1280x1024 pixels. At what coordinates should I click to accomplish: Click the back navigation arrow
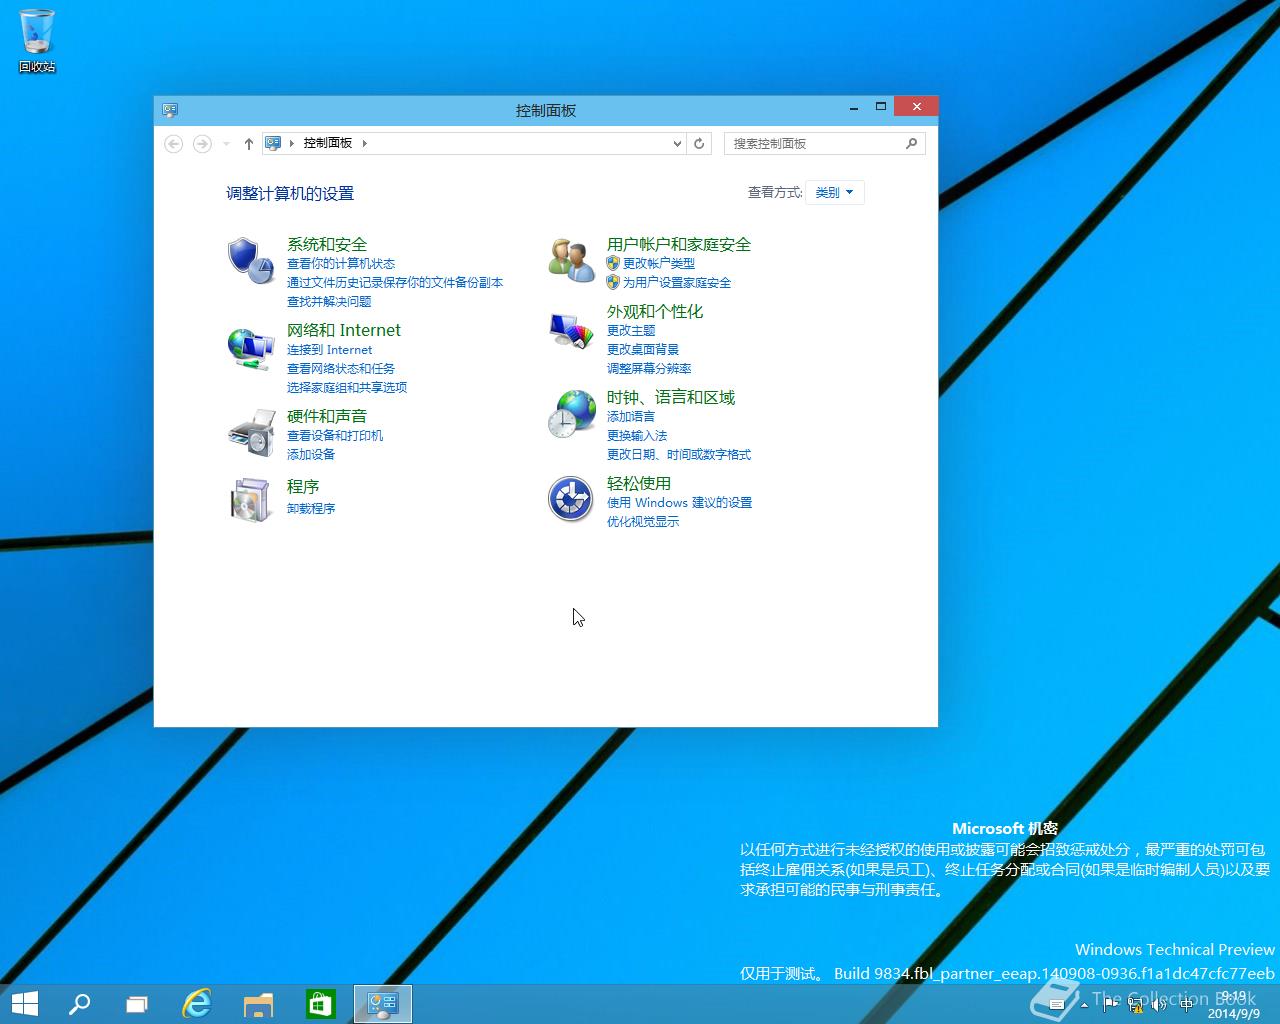pos(173,144)
